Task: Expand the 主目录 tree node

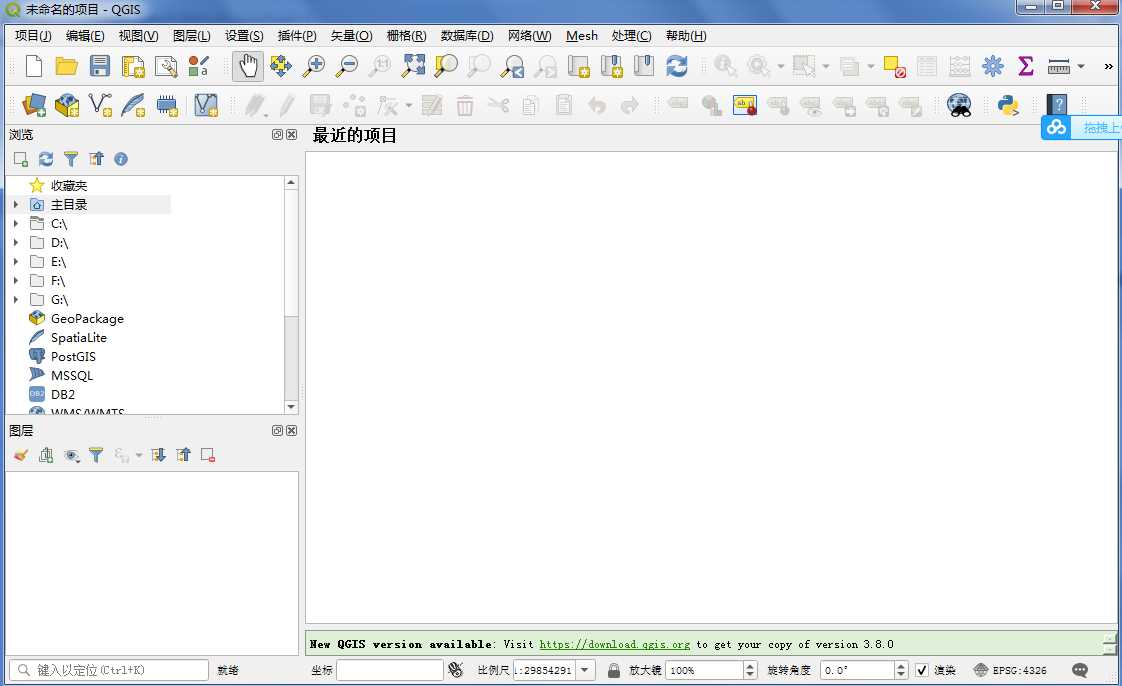Action: click(16, 205)
